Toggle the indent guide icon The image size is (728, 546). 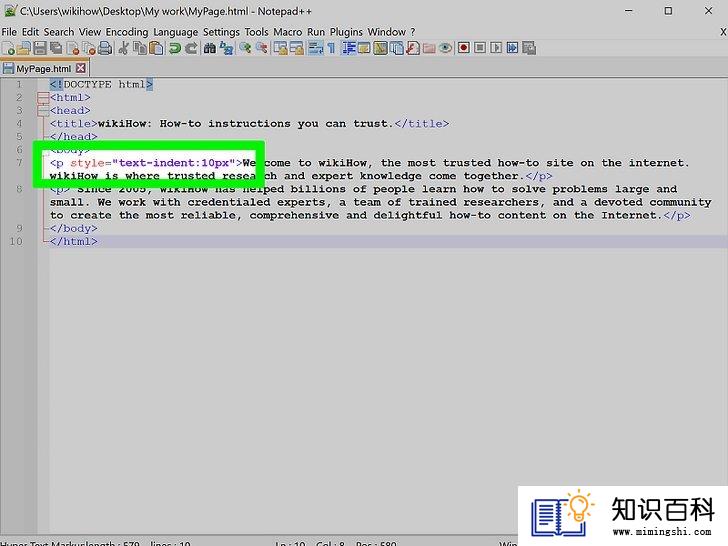(348, 48)
